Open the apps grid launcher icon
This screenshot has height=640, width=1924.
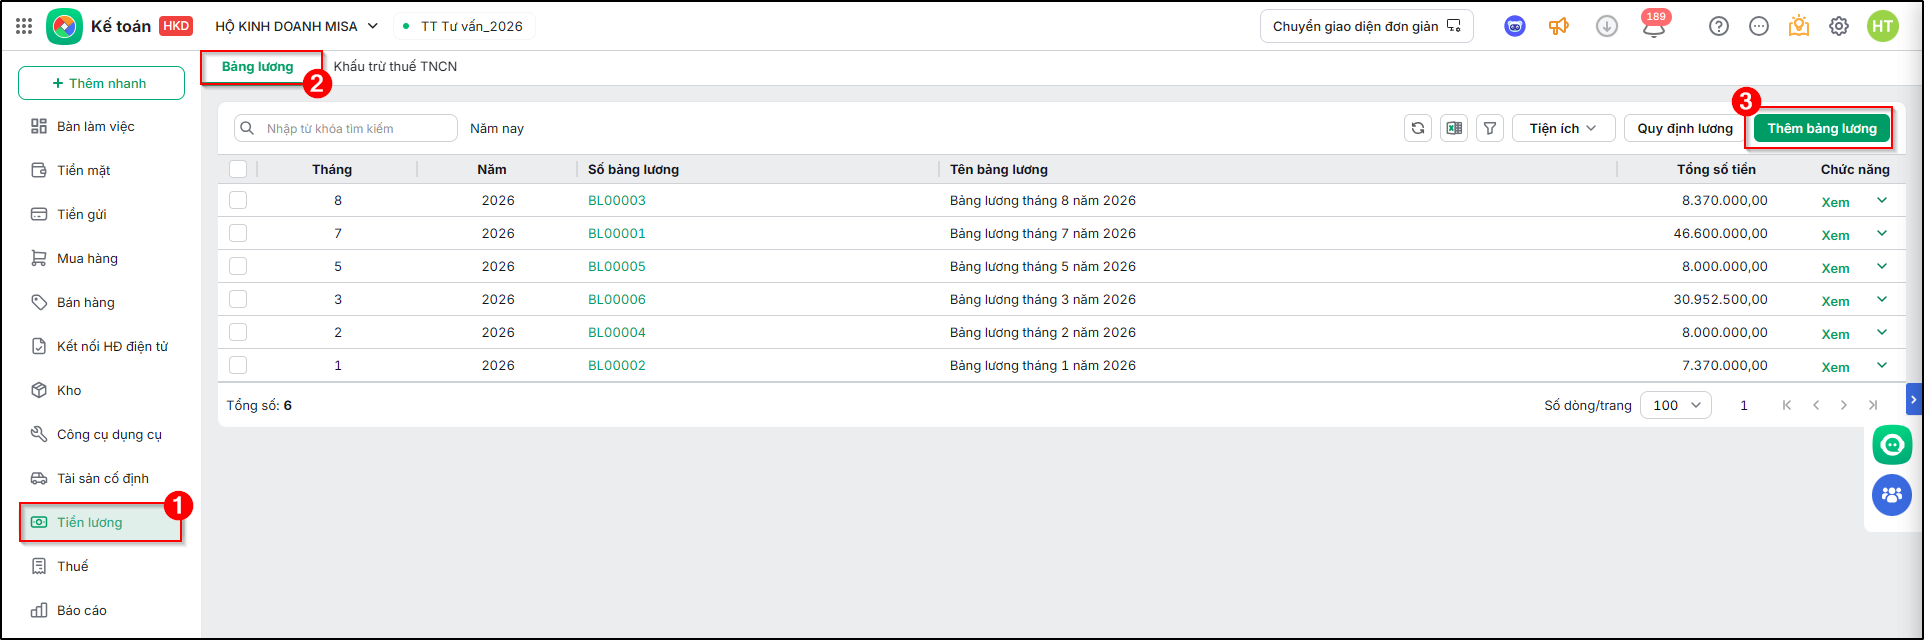(24, 26)
